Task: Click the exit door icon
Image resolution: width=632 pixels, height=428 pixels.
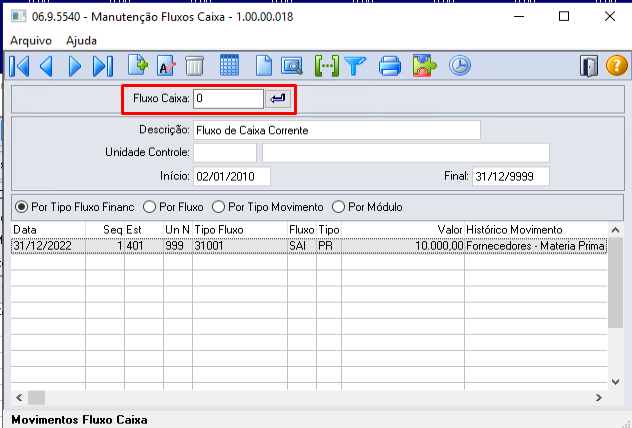Action: pos(589,66)
